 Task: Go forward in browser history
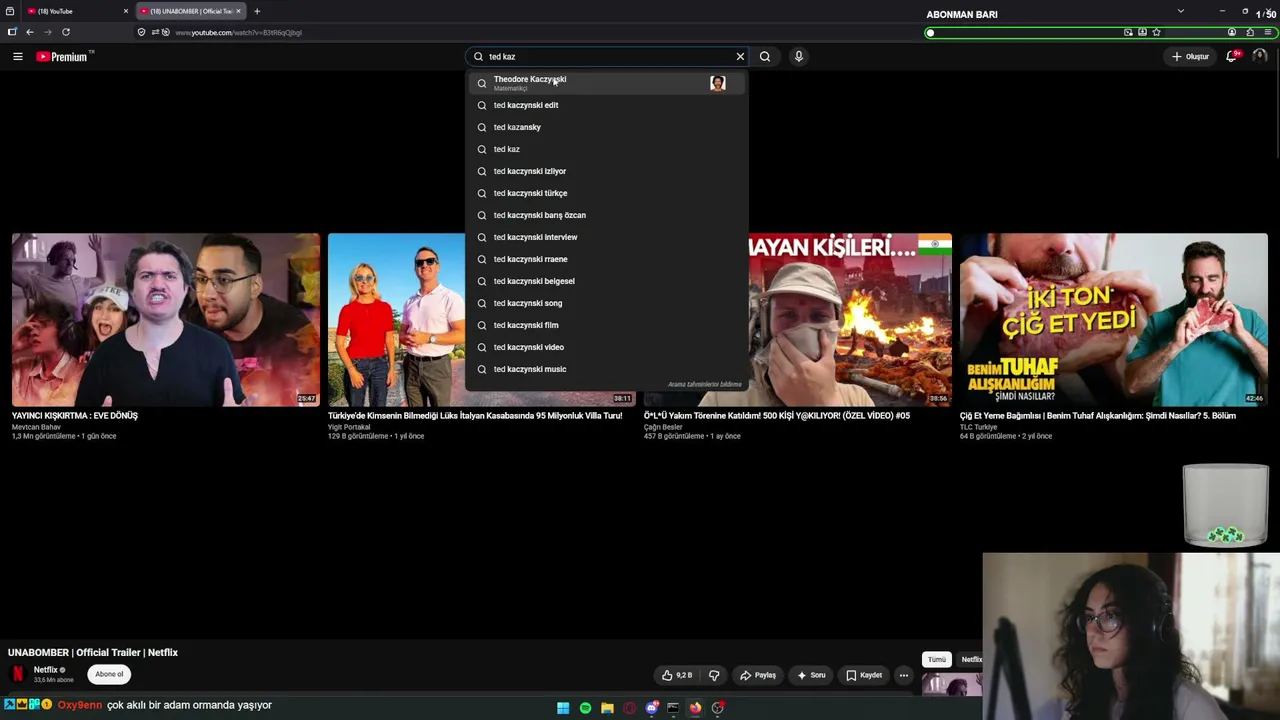[47, 32]
